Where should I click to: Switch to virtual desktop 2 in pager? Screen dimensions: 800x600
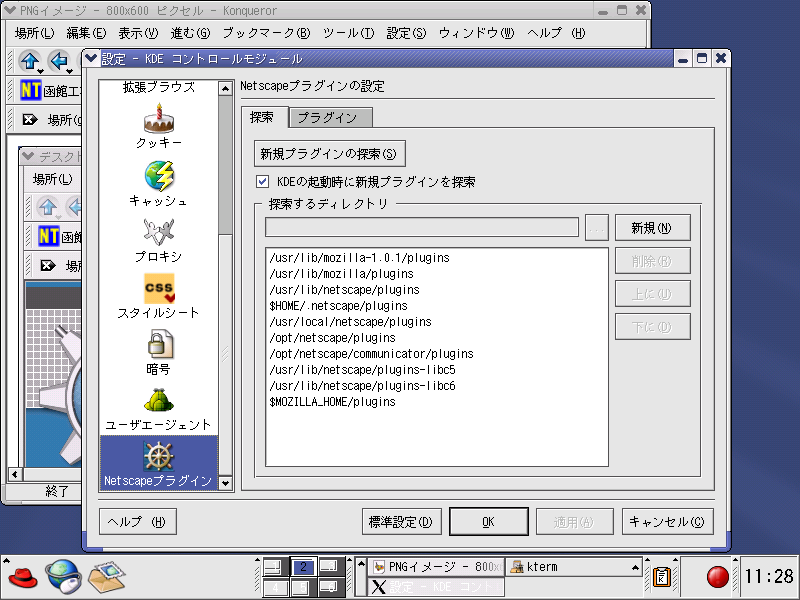coord(304,566)
